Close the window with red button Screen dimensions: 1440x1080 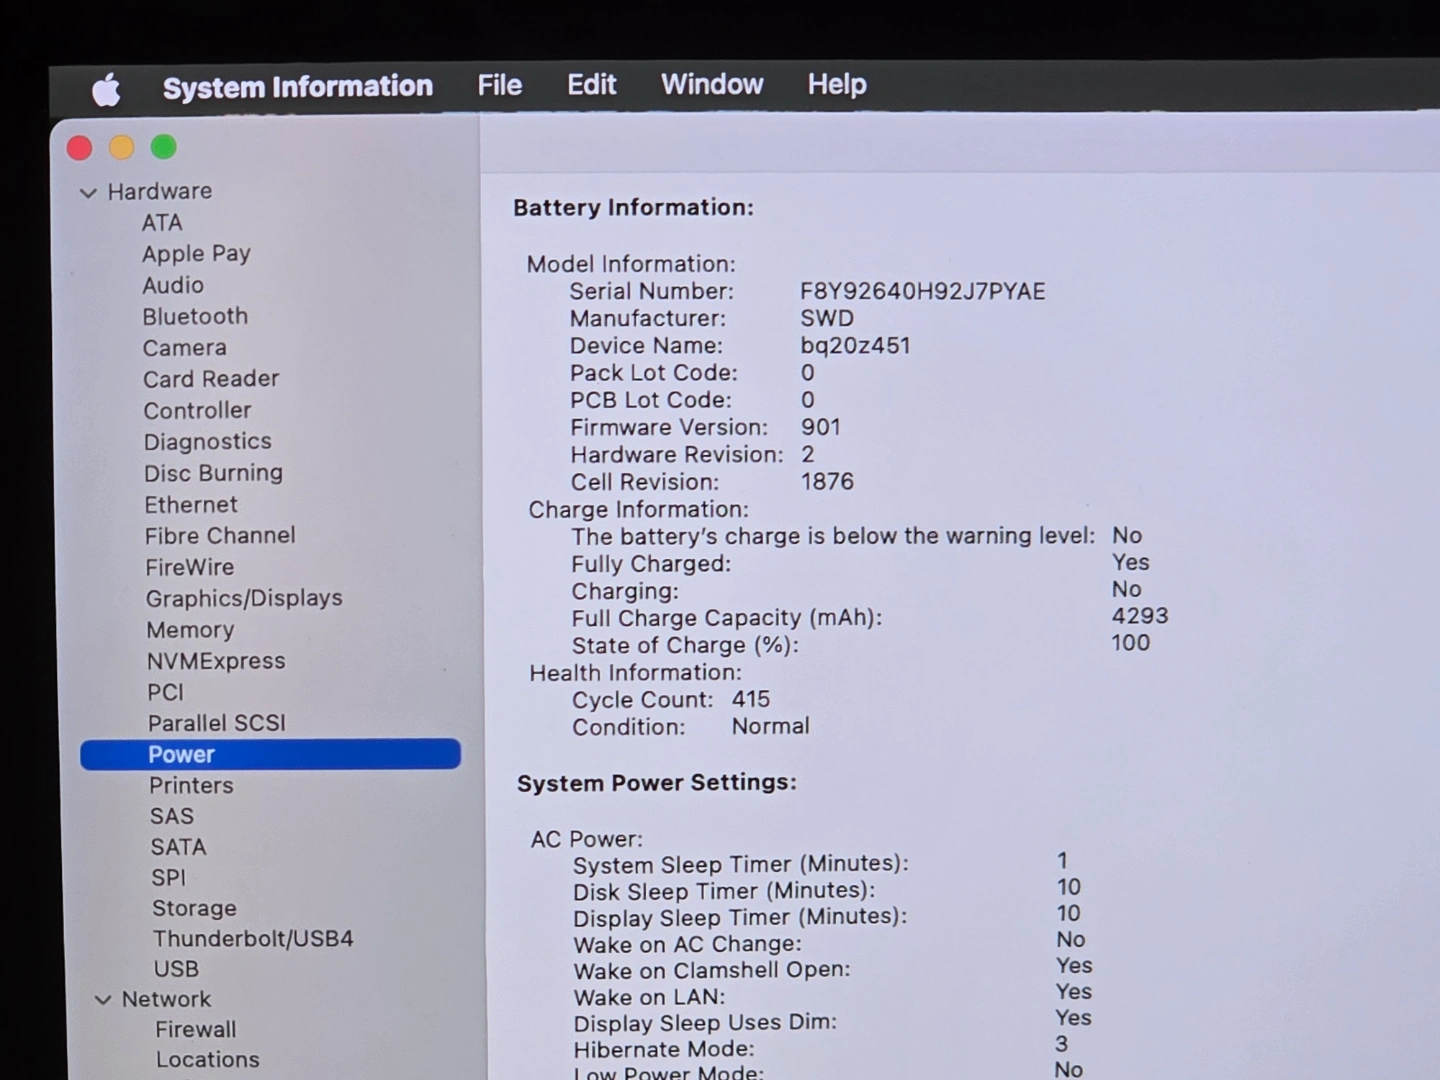click(x=80, y=148)
